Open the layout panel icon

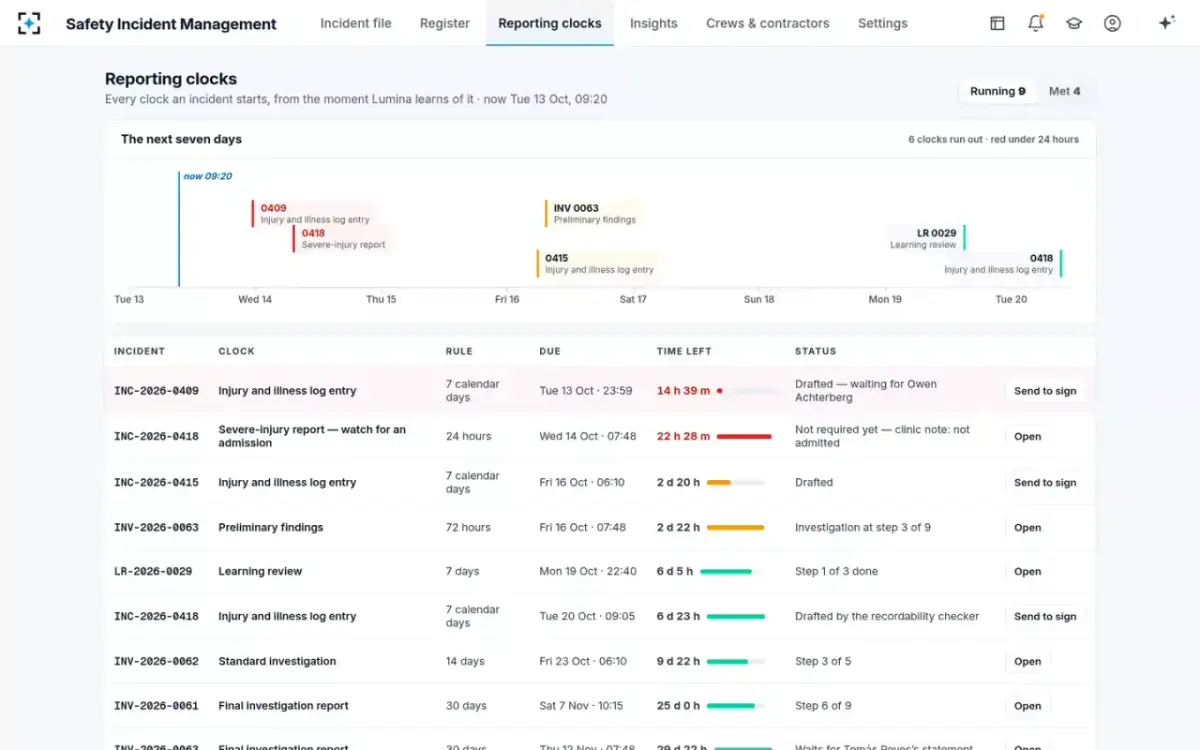(x=997, y=23)
